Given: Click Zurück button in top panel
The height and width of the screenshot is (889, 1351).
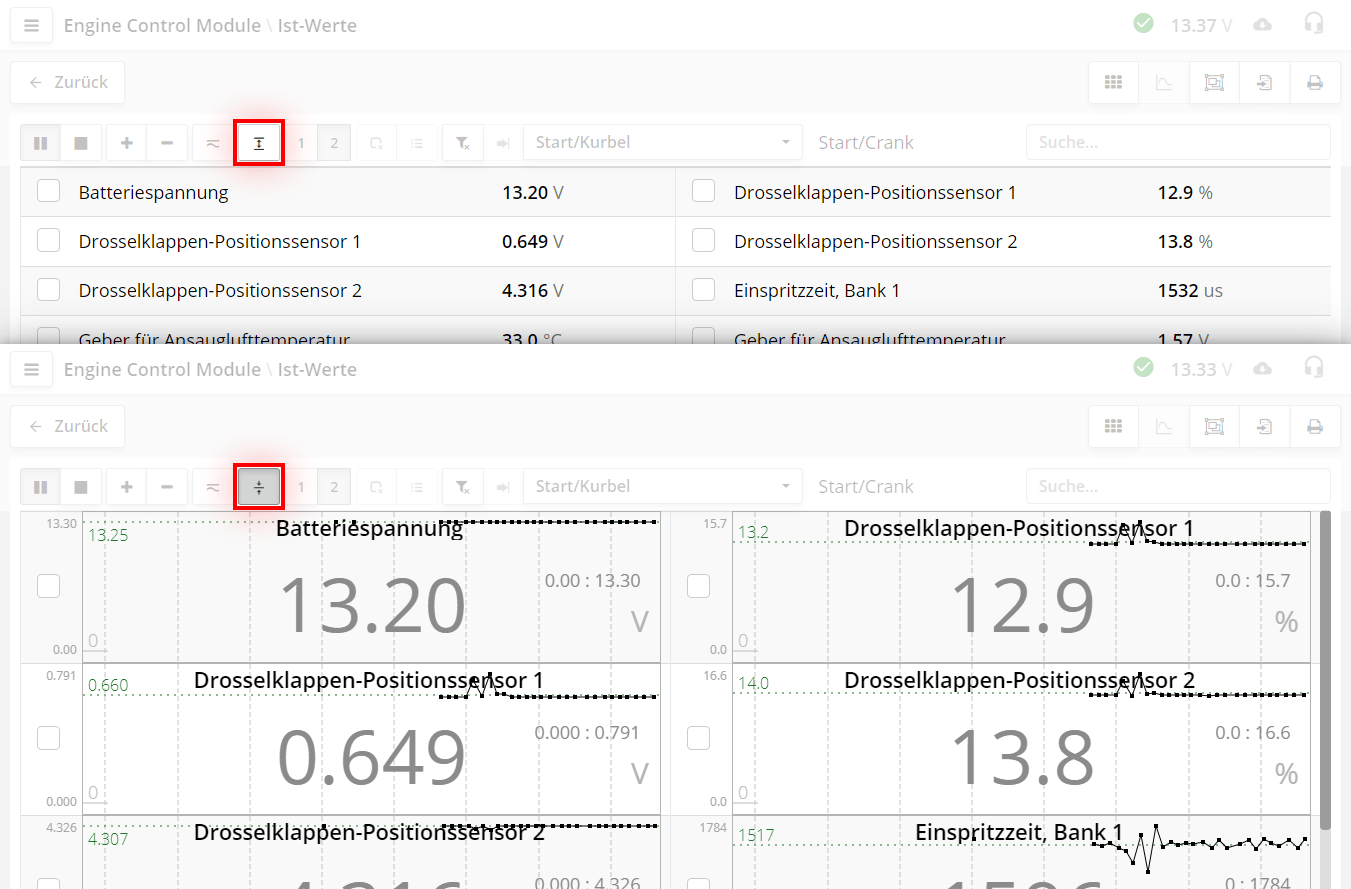Looking at the screenshot, I should point(68,83).
